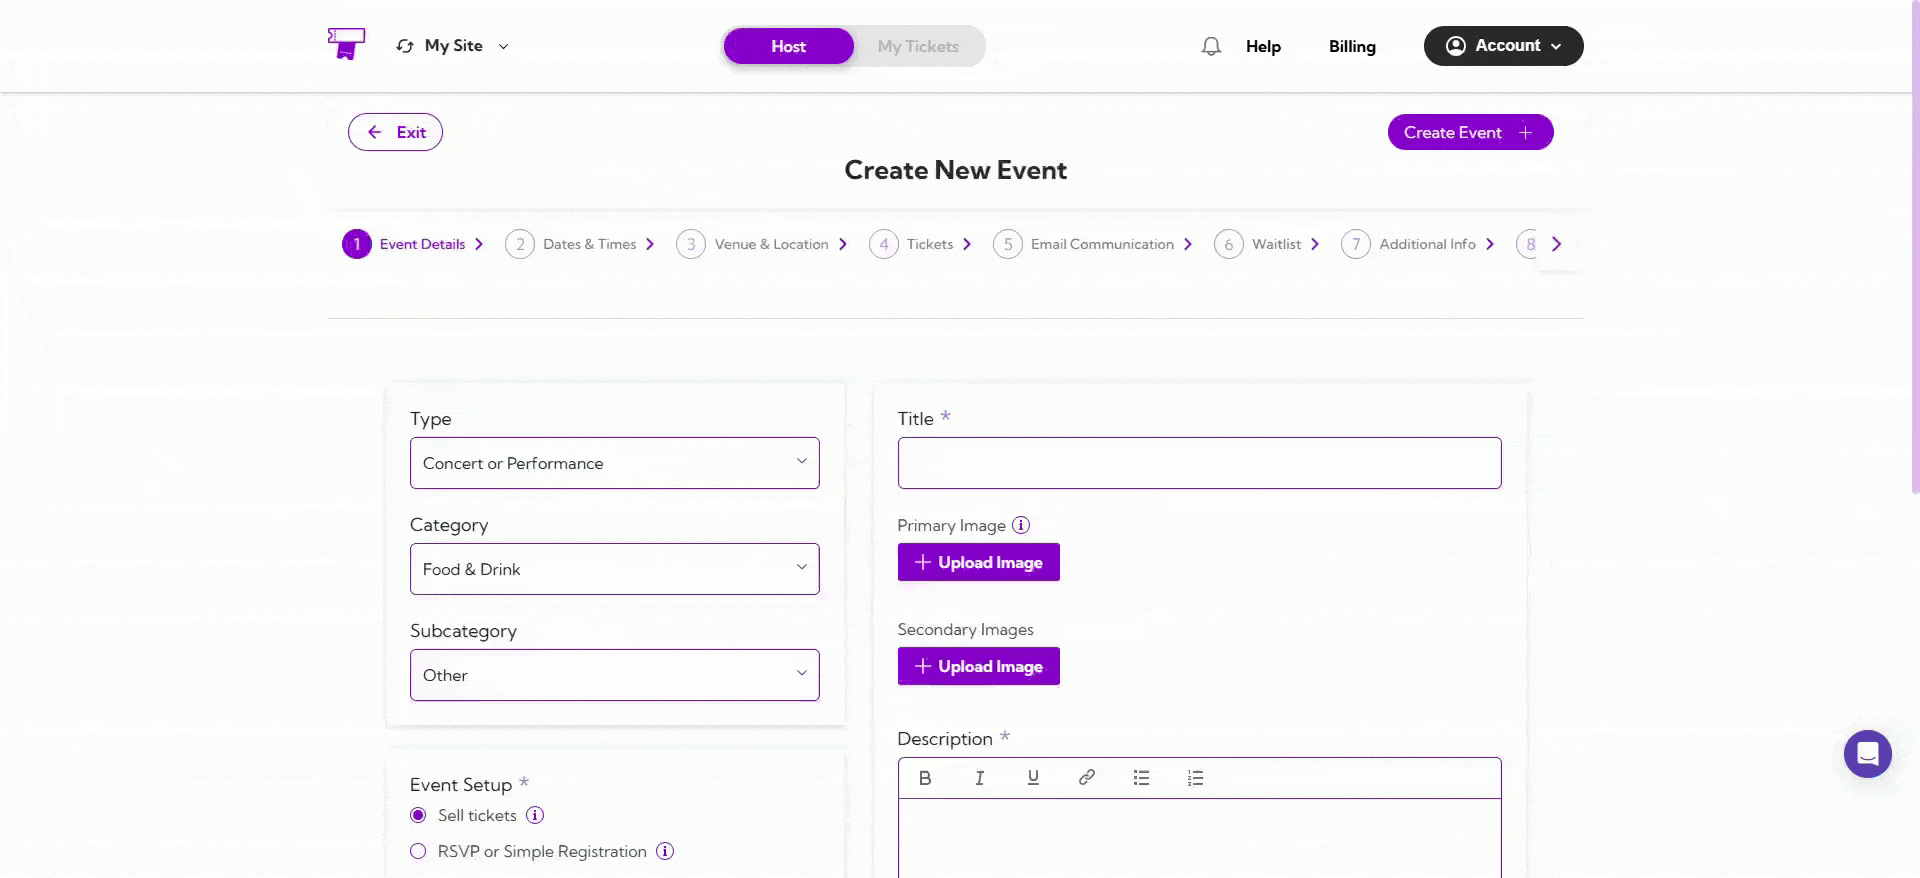
Task: Upload Secondary Images
Action: (x=978, y=666)
